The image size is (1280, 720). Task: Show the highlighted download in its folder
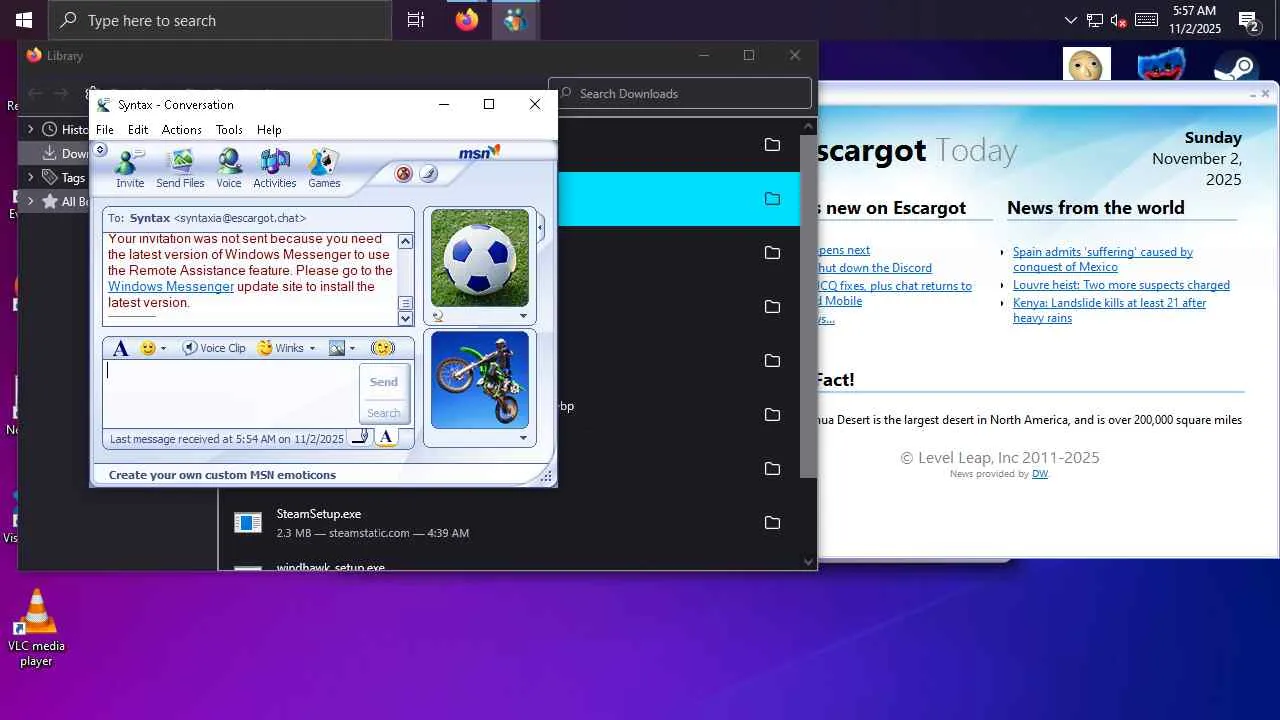click(x=772, y=199)
